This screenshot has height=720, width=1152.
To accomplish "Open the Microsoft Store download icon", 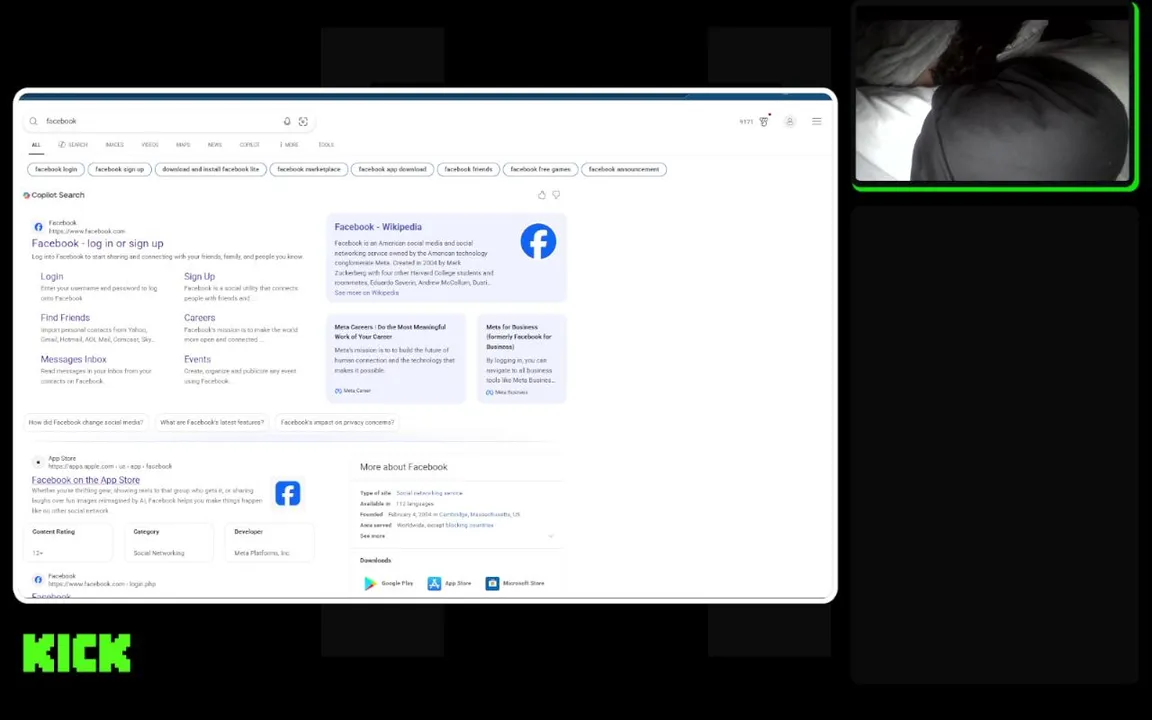I will 492,583.
